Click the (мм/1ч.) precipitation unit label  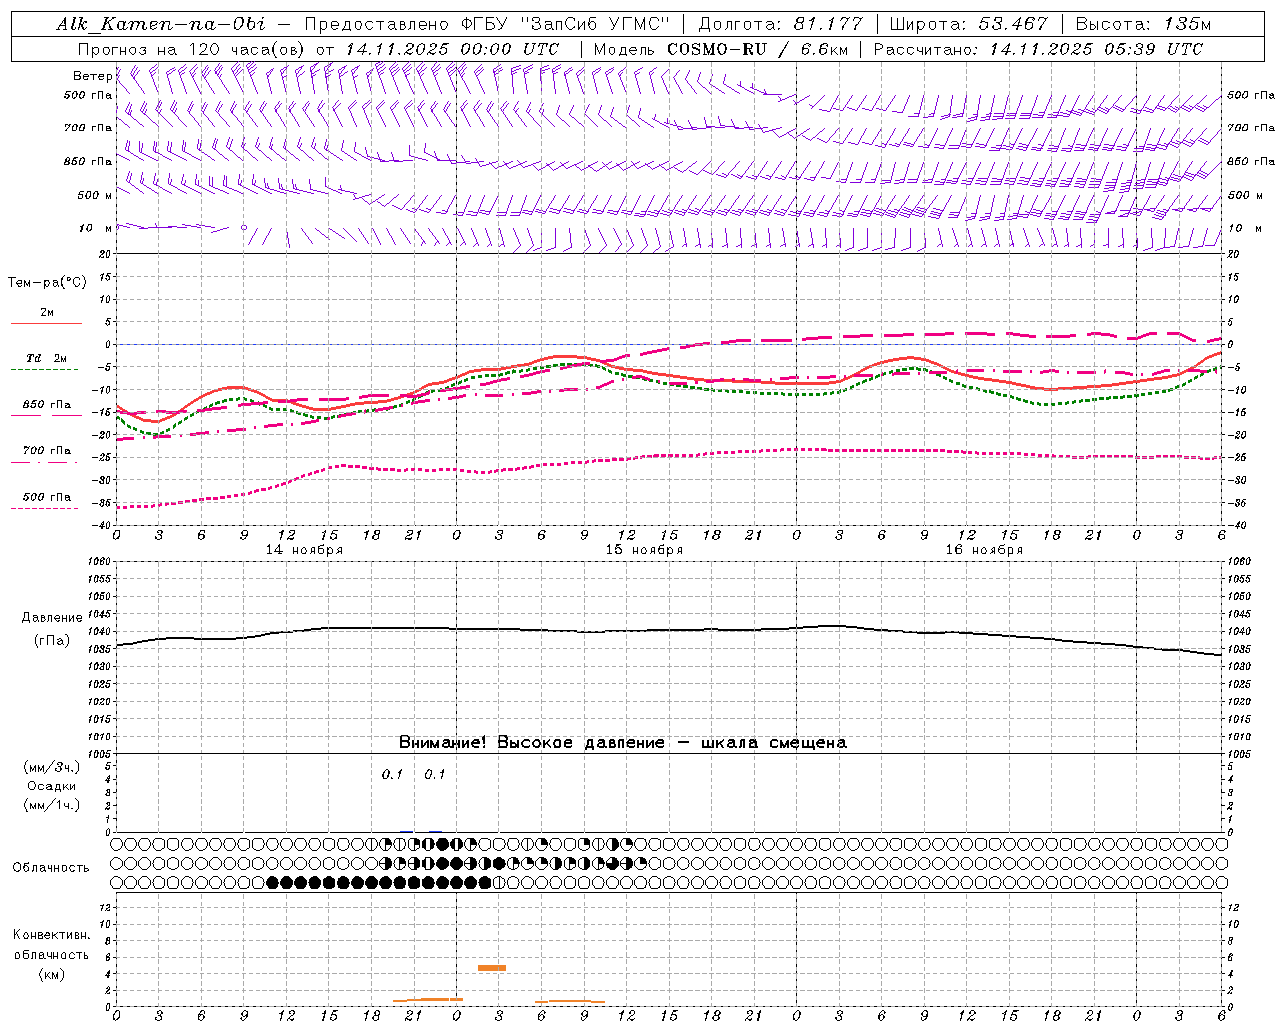(x=52, y=805)
